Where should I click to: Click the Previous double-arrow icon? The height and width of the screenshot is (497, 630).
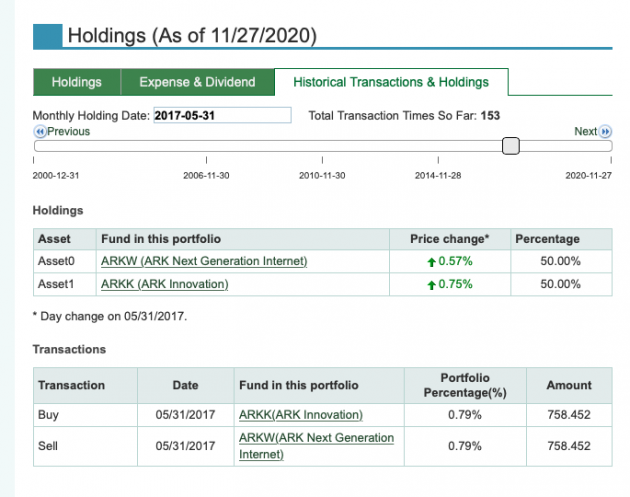tap(40, 131)
